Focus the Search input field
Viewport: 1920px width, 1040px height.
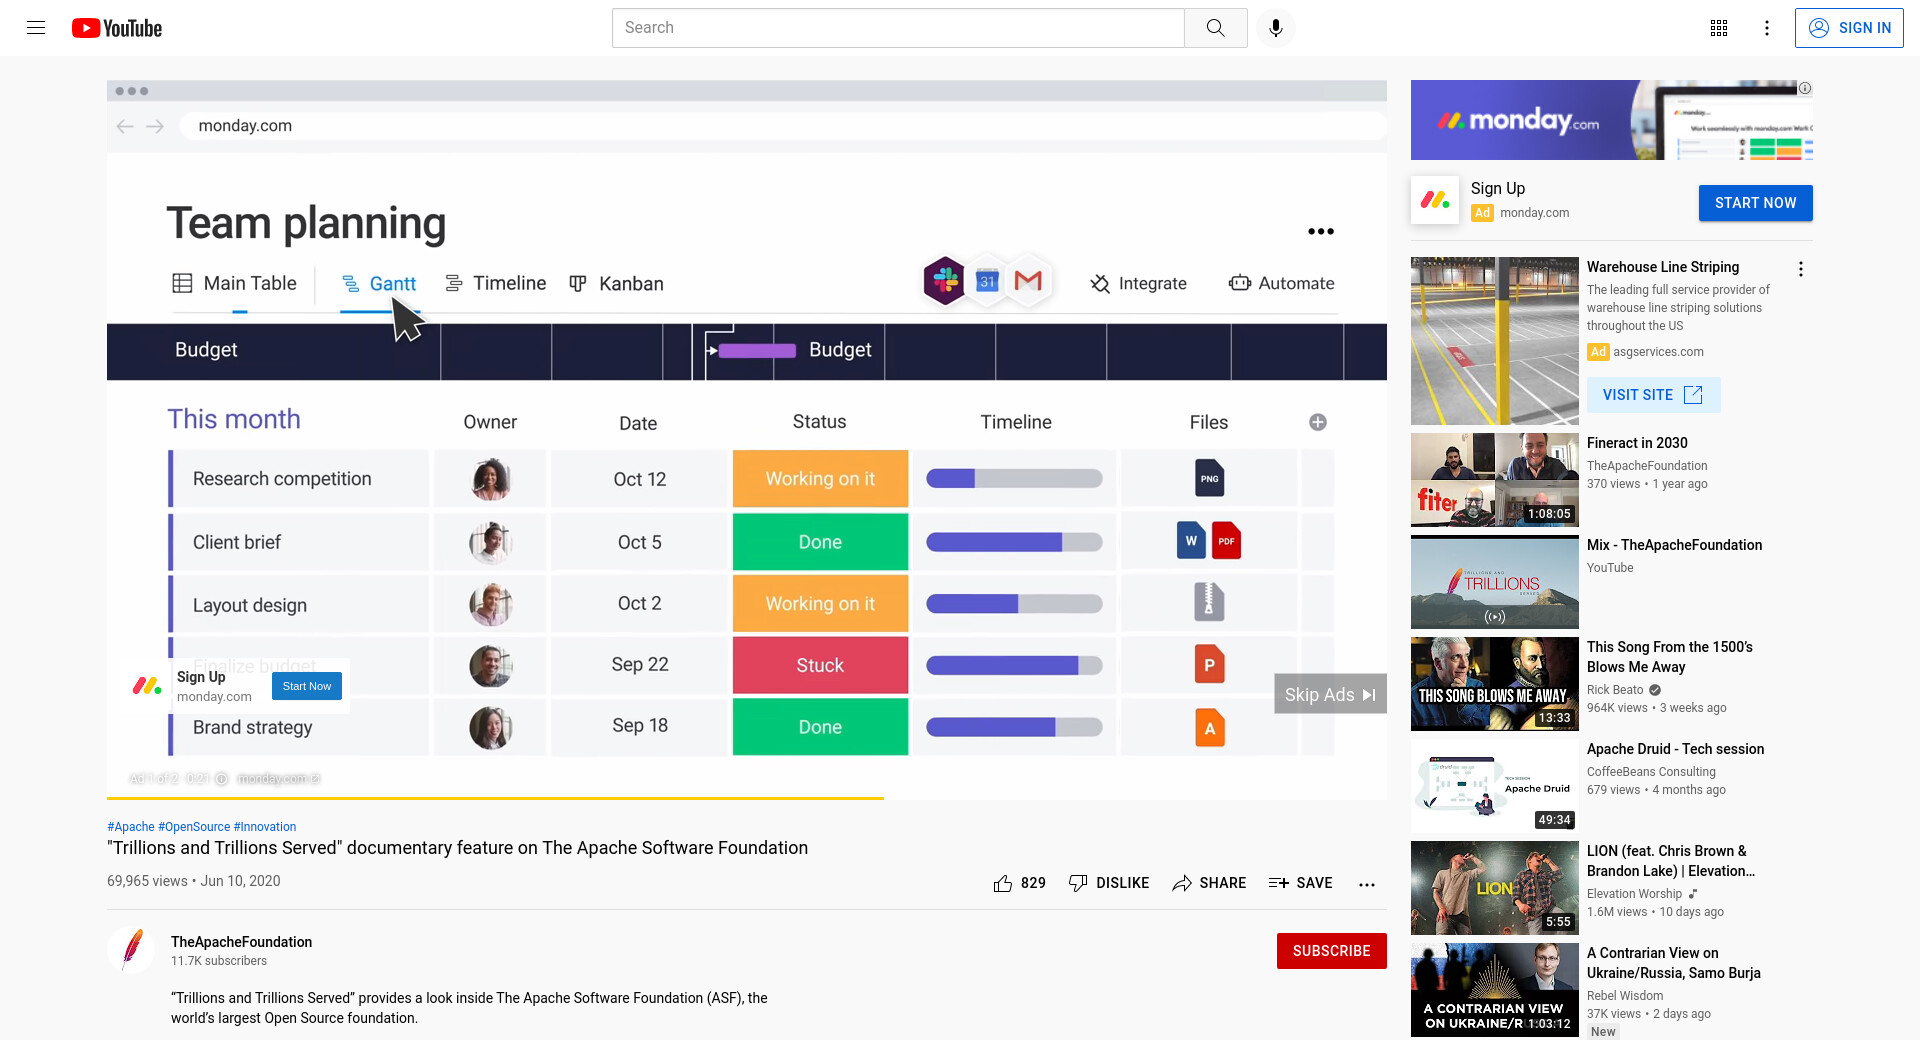coord(898,28)
